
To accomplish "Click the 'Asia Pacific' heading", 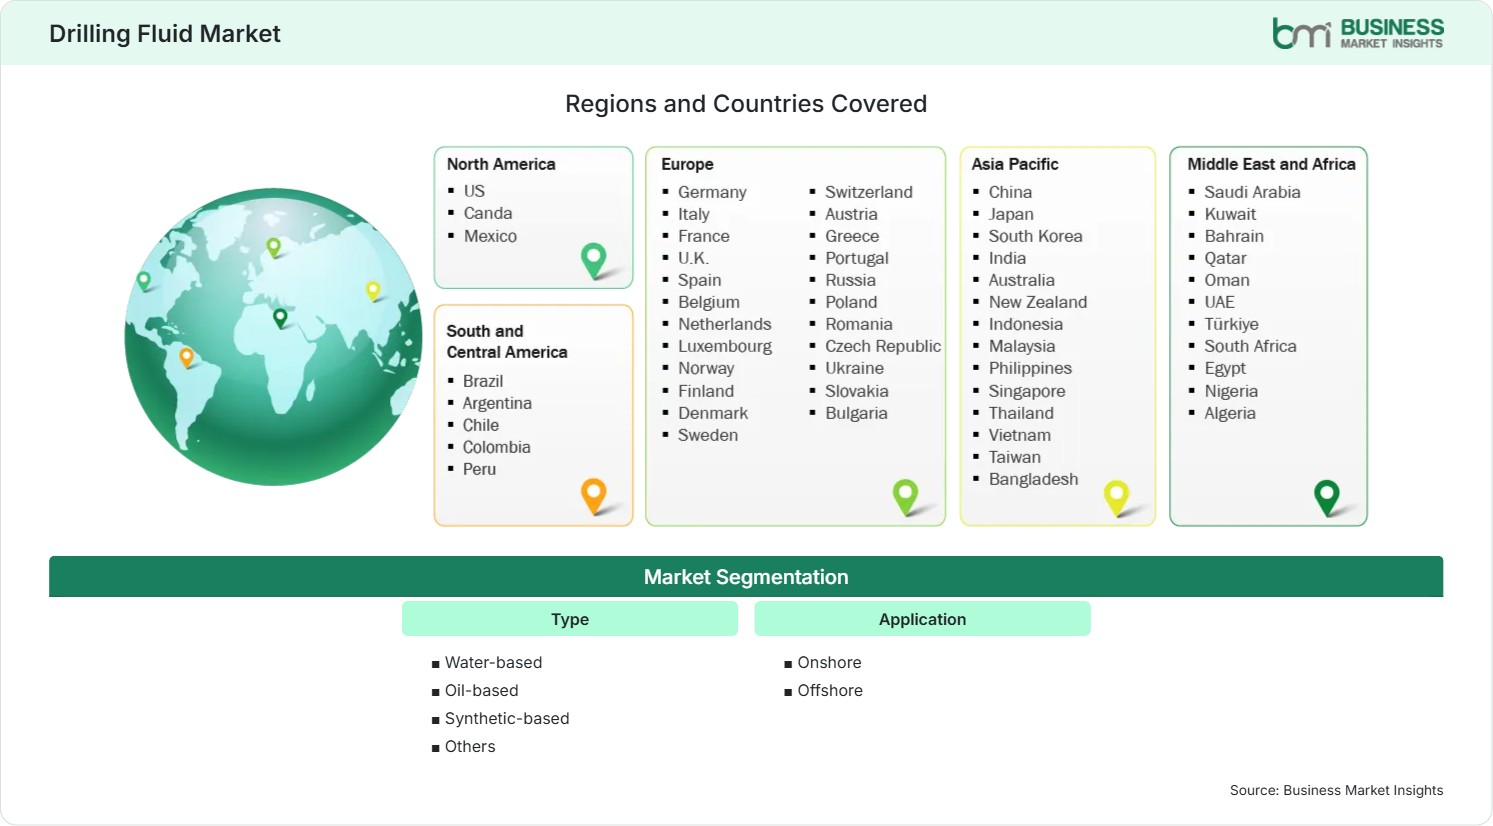I will [1015, 164].
